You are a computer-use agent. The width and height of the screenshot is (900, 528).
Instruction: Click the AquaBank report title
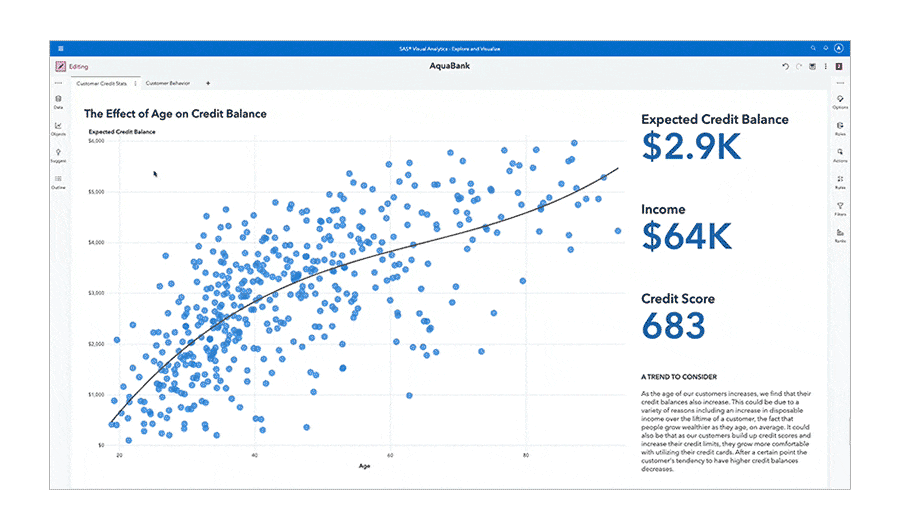click(x=449, y=66)
